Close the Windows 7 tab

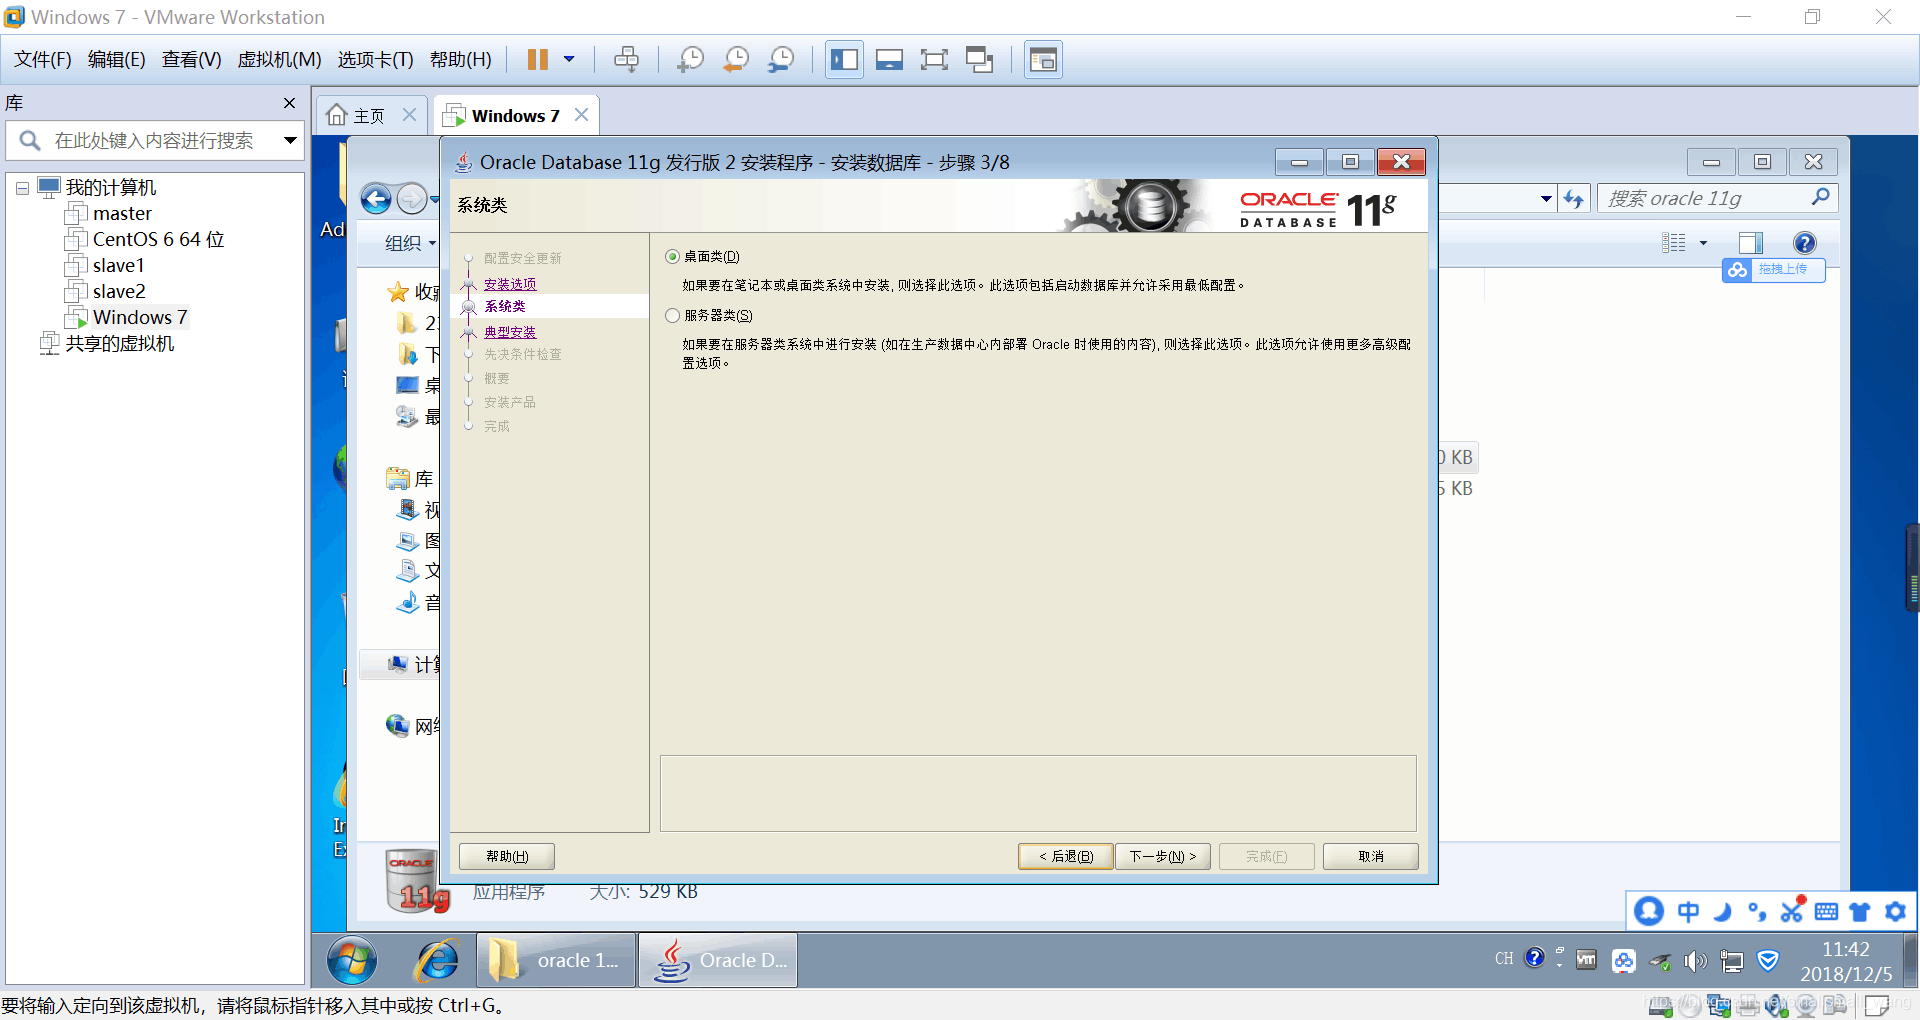(581, 115)
